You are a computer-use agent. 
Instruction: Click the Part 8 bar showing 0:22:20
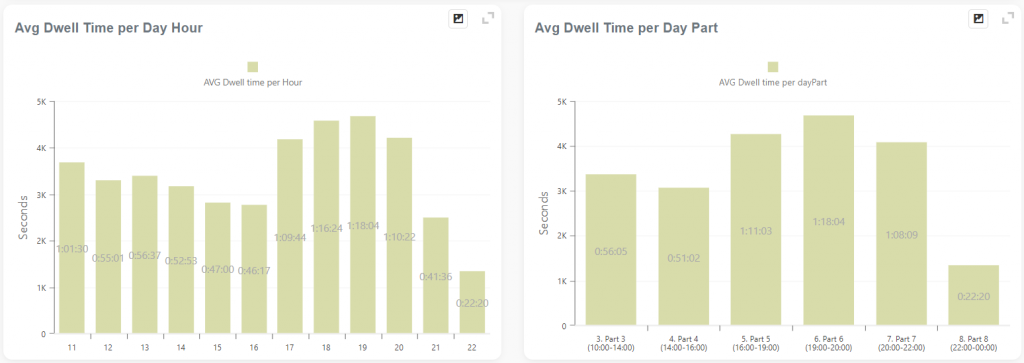coord(974,296)
